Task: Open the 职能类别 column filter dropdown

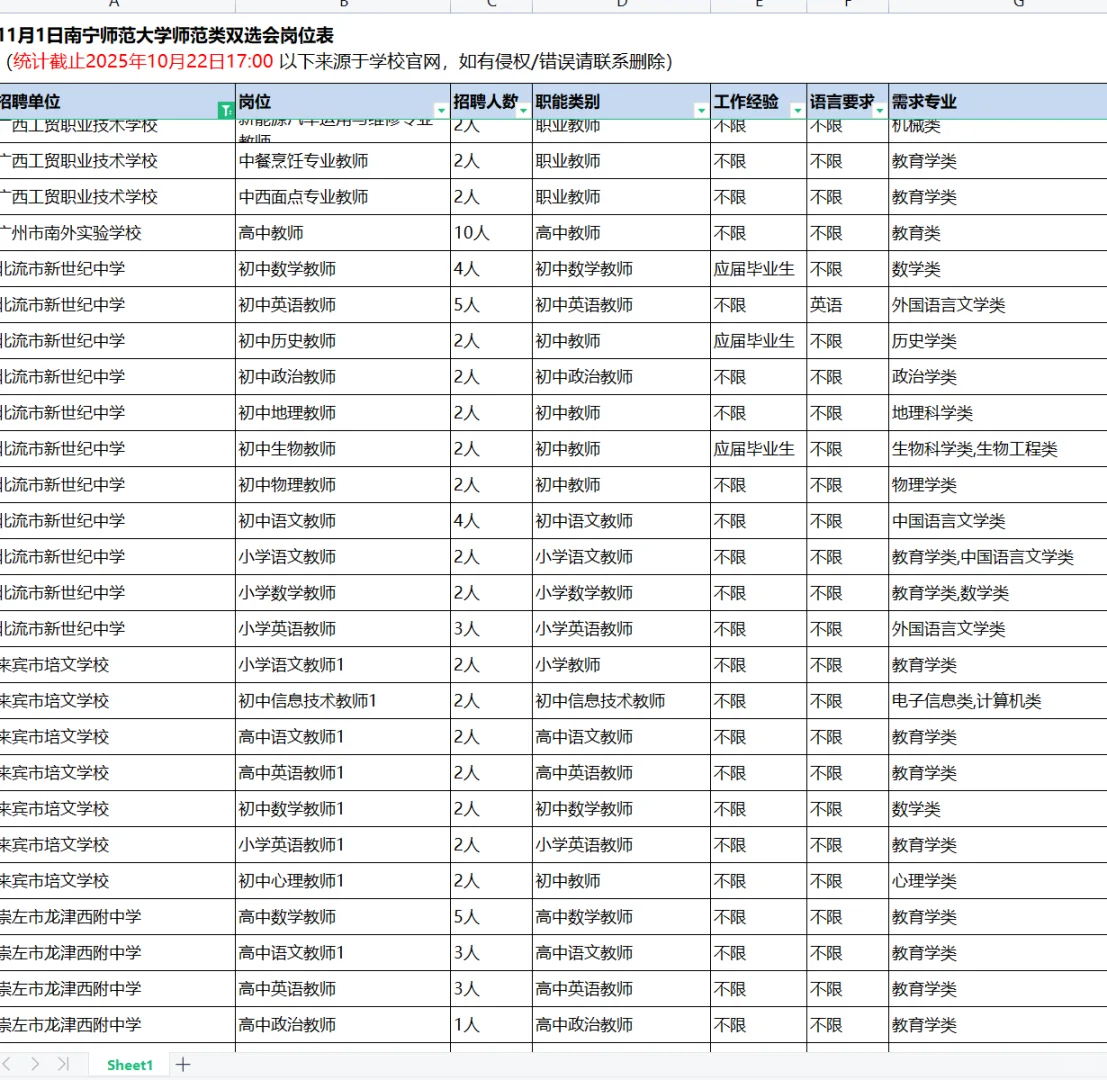Action: pyautogui.click(x=701, y=110)
